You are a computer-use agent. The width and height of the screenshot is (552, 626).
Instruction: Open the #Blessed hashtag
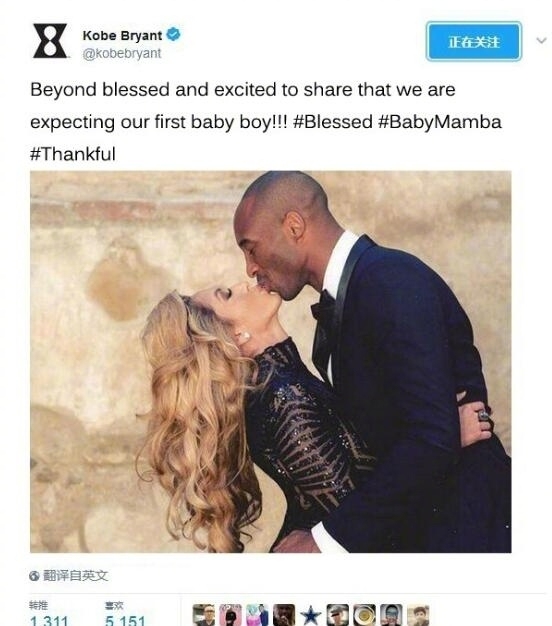tap(332, 121)
